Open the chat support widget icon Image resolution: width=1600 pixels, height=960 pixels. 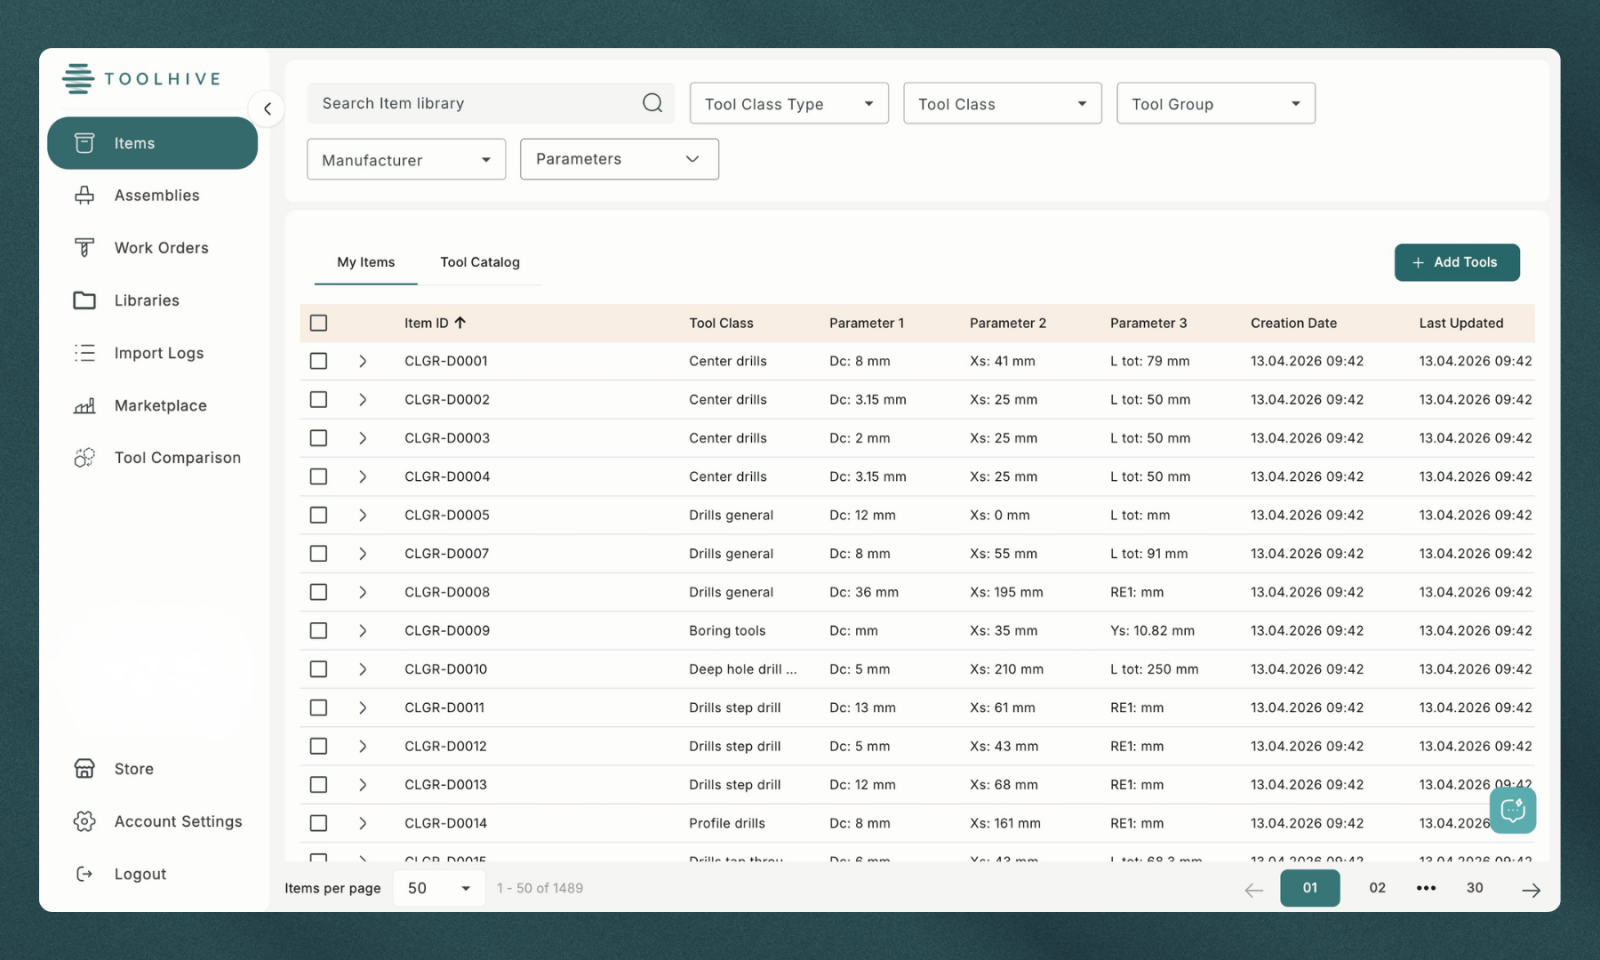click(x=1512, y=810)
